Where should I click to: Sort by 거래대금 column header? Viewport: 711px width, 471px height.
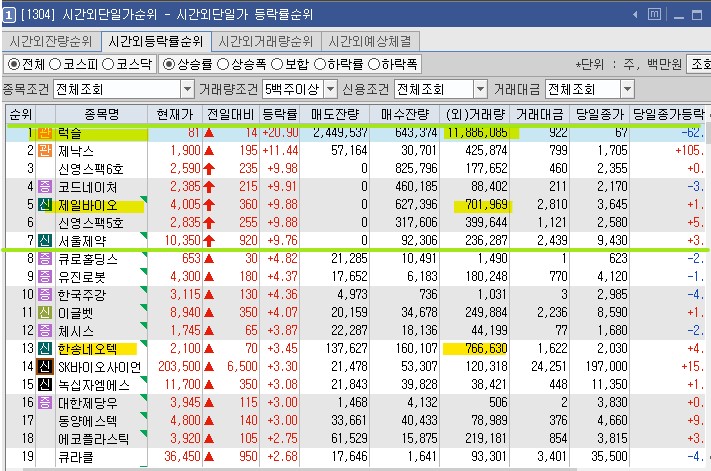point(539,114)
